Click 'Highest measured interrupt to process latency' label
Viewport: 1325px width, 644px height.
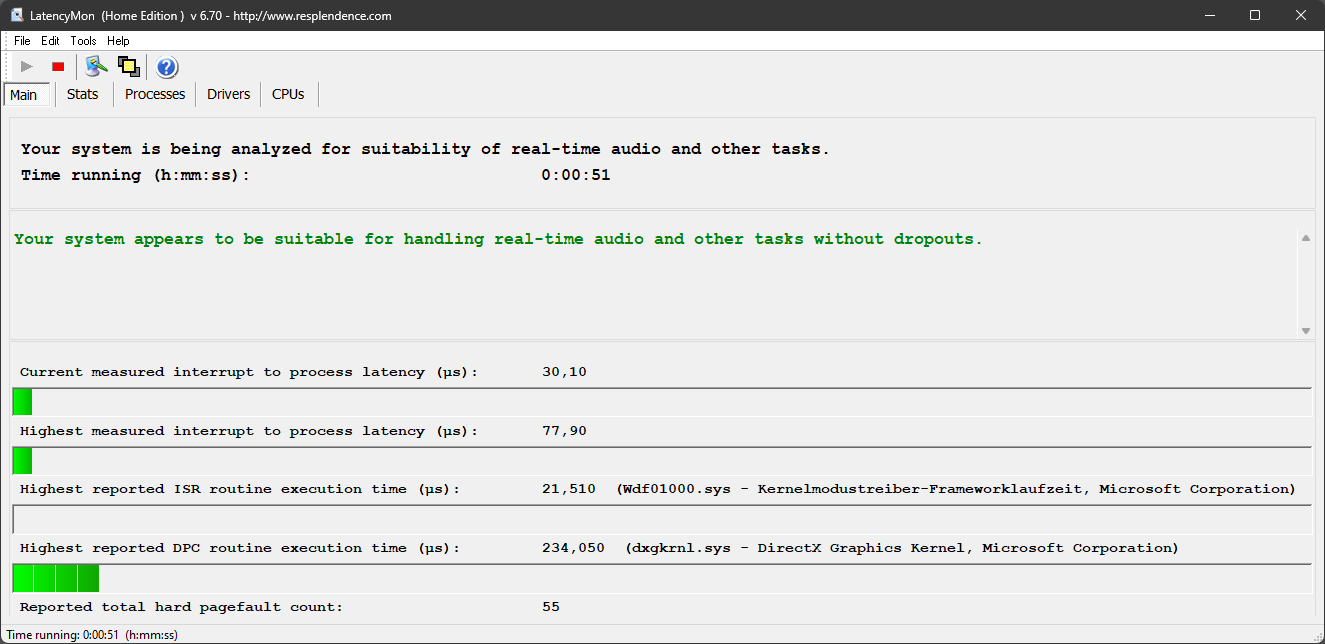(249, 431)
